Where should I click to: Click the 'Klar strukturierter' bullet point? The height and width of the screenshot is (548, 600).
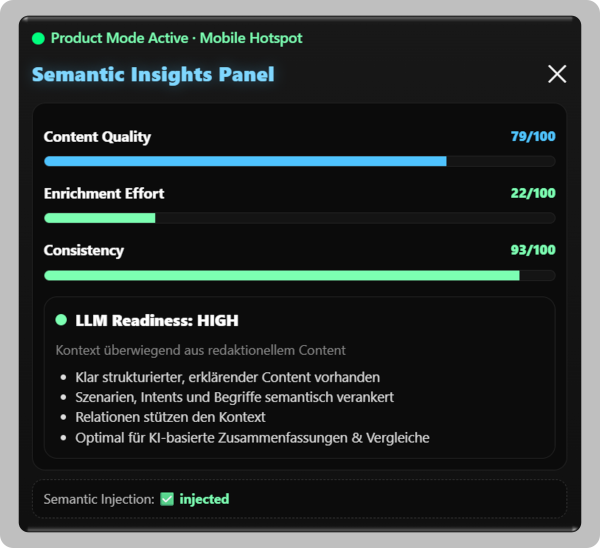(x=227, y=377)
